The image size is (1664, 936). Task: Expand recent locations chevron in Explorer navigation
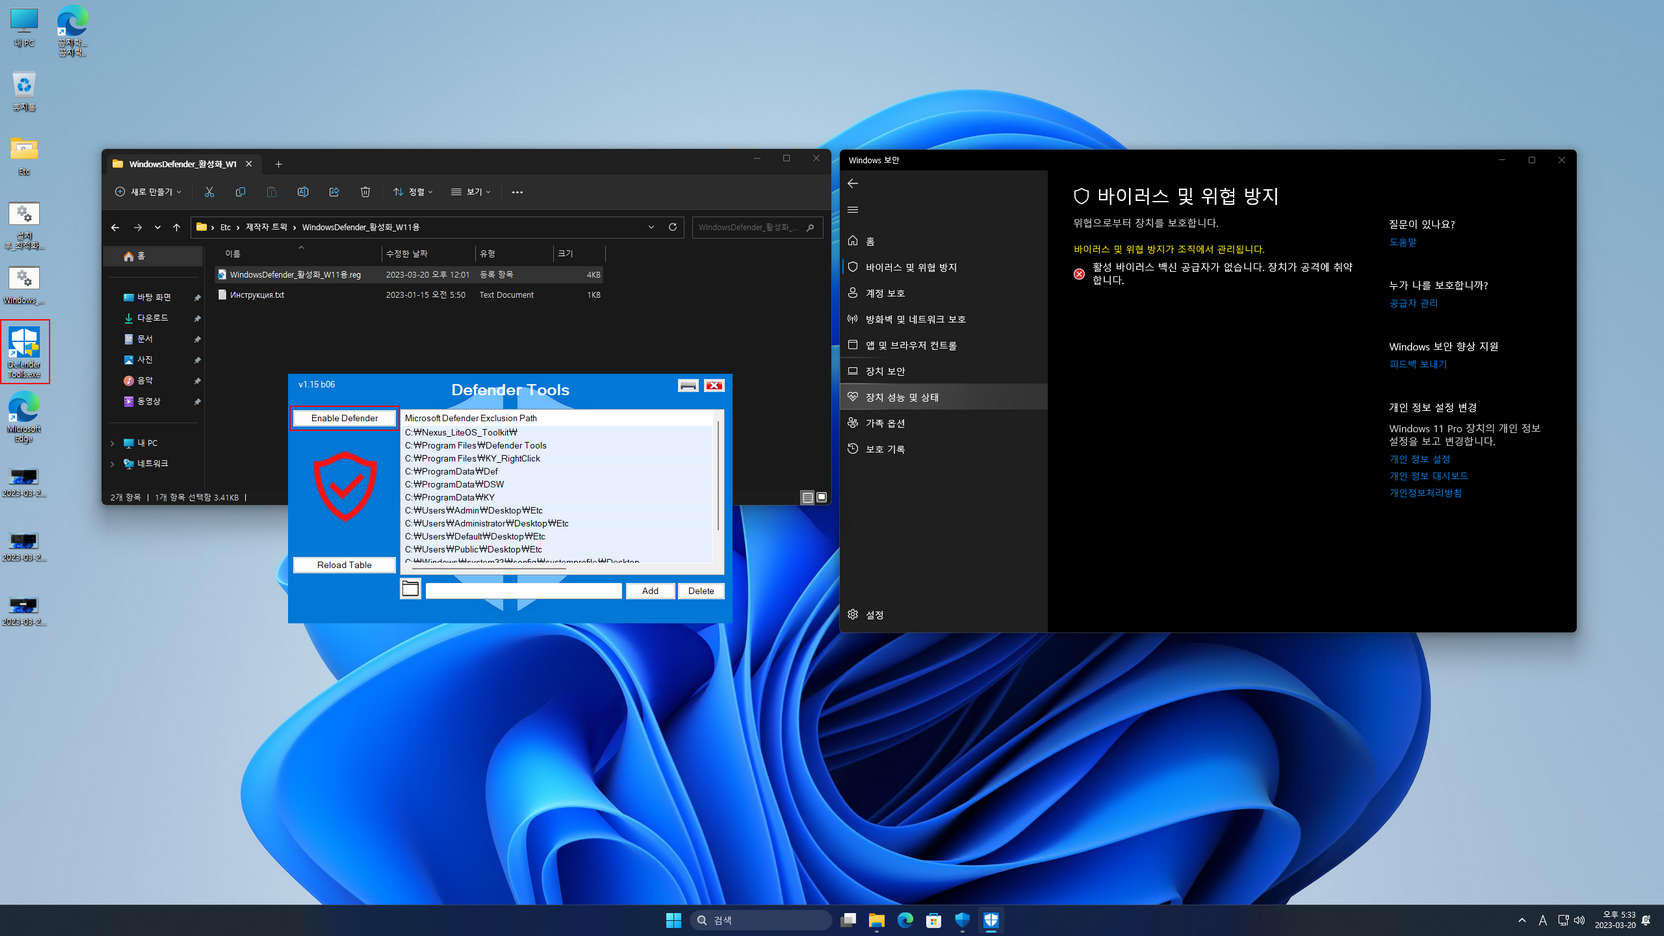pyautogui.click(x=157, y=227)
